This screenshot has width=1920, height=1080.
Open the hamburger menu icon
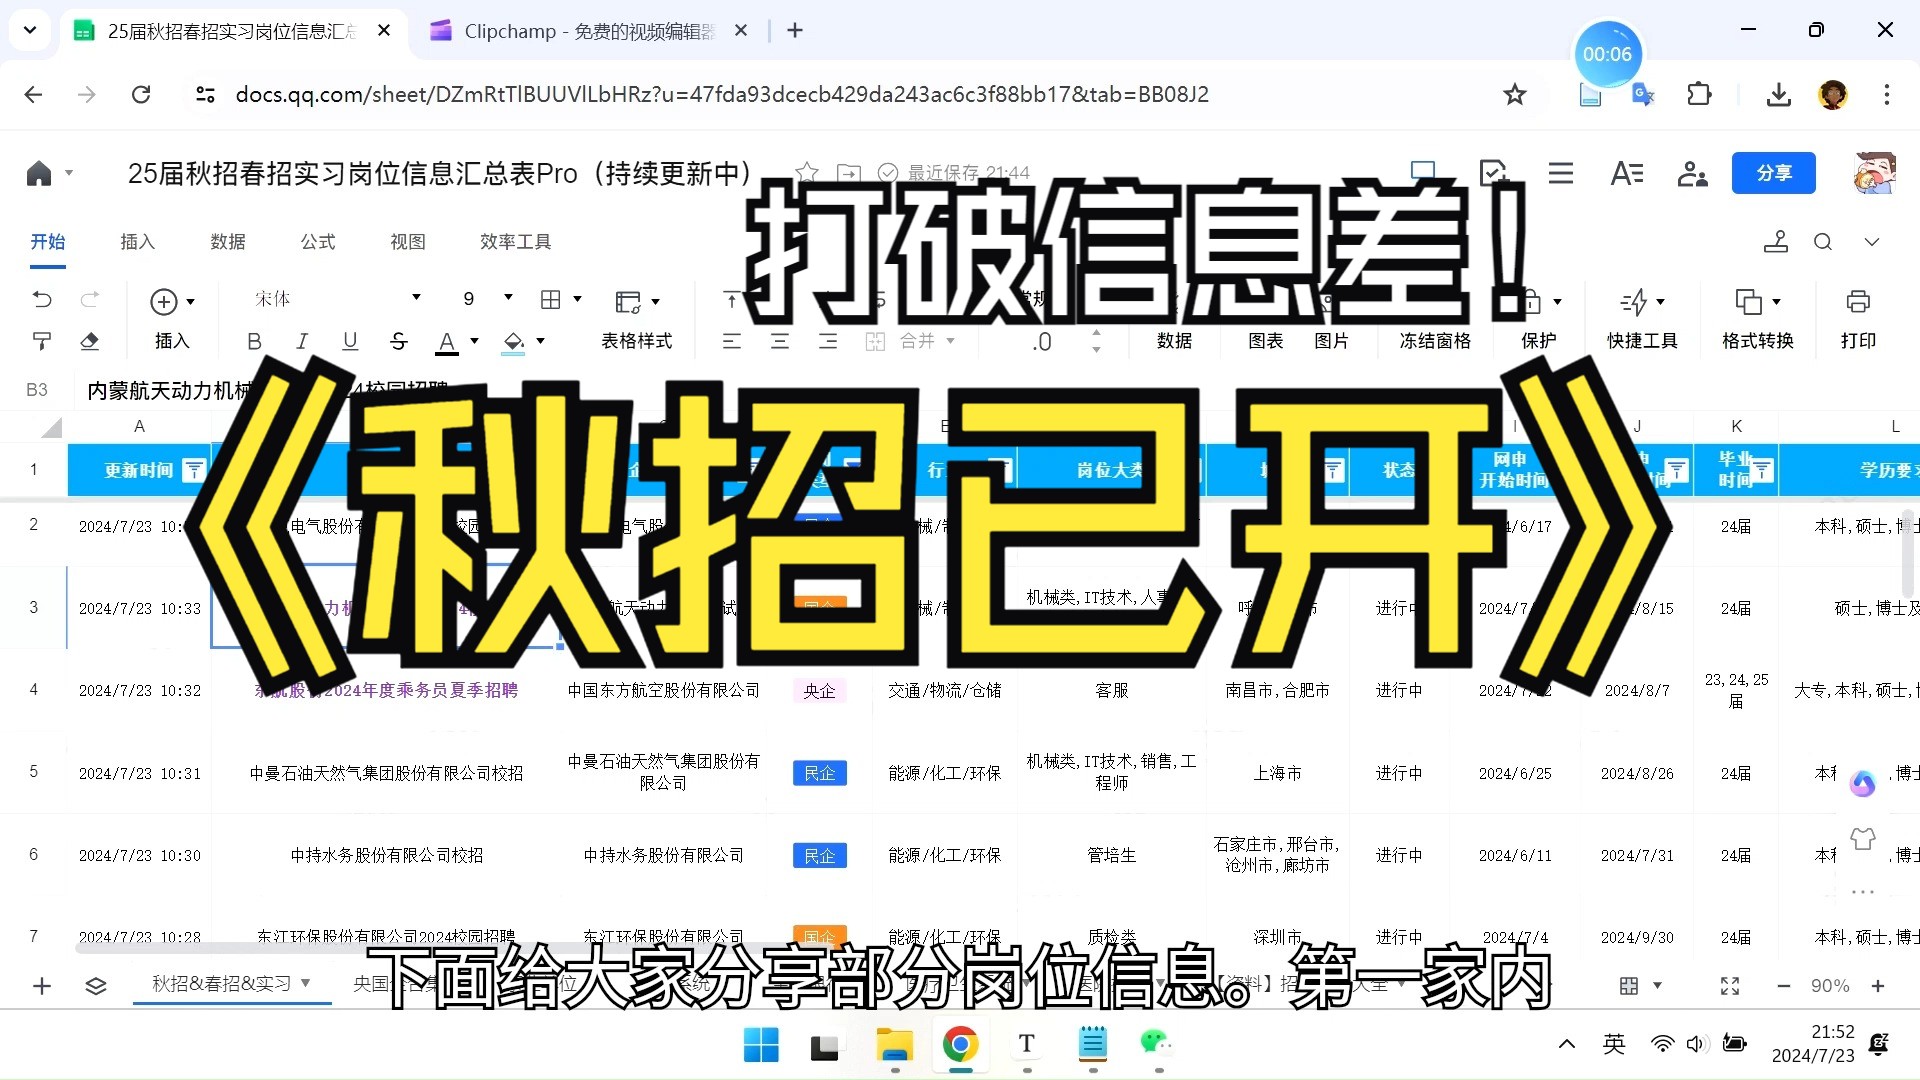point(1561,173)
